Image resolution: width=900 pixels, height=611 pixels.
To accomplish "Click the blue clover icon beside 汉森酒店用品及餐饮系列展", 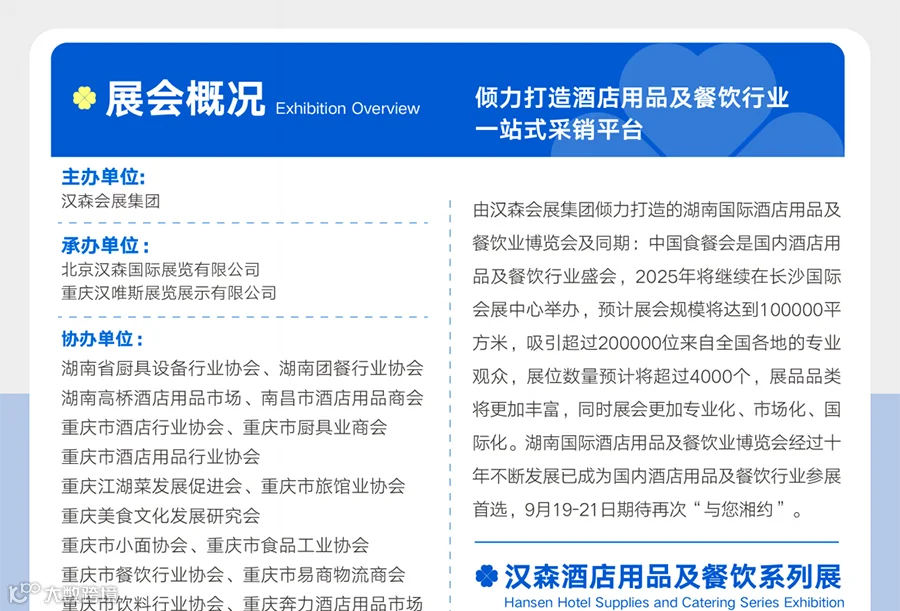I will coord(487,575).
